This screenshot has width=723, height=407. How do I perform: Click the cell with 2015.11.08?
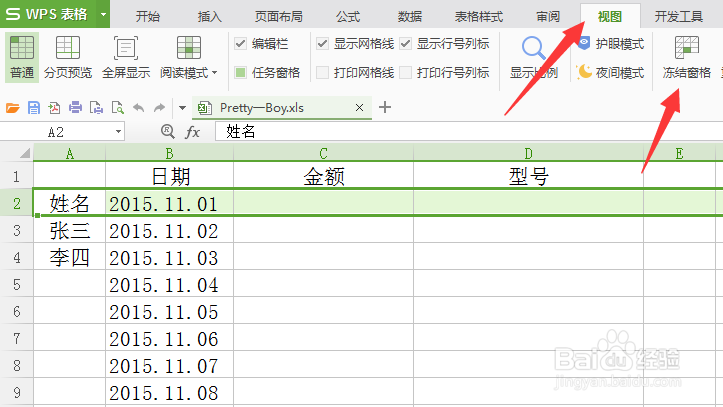click(169, 392)
